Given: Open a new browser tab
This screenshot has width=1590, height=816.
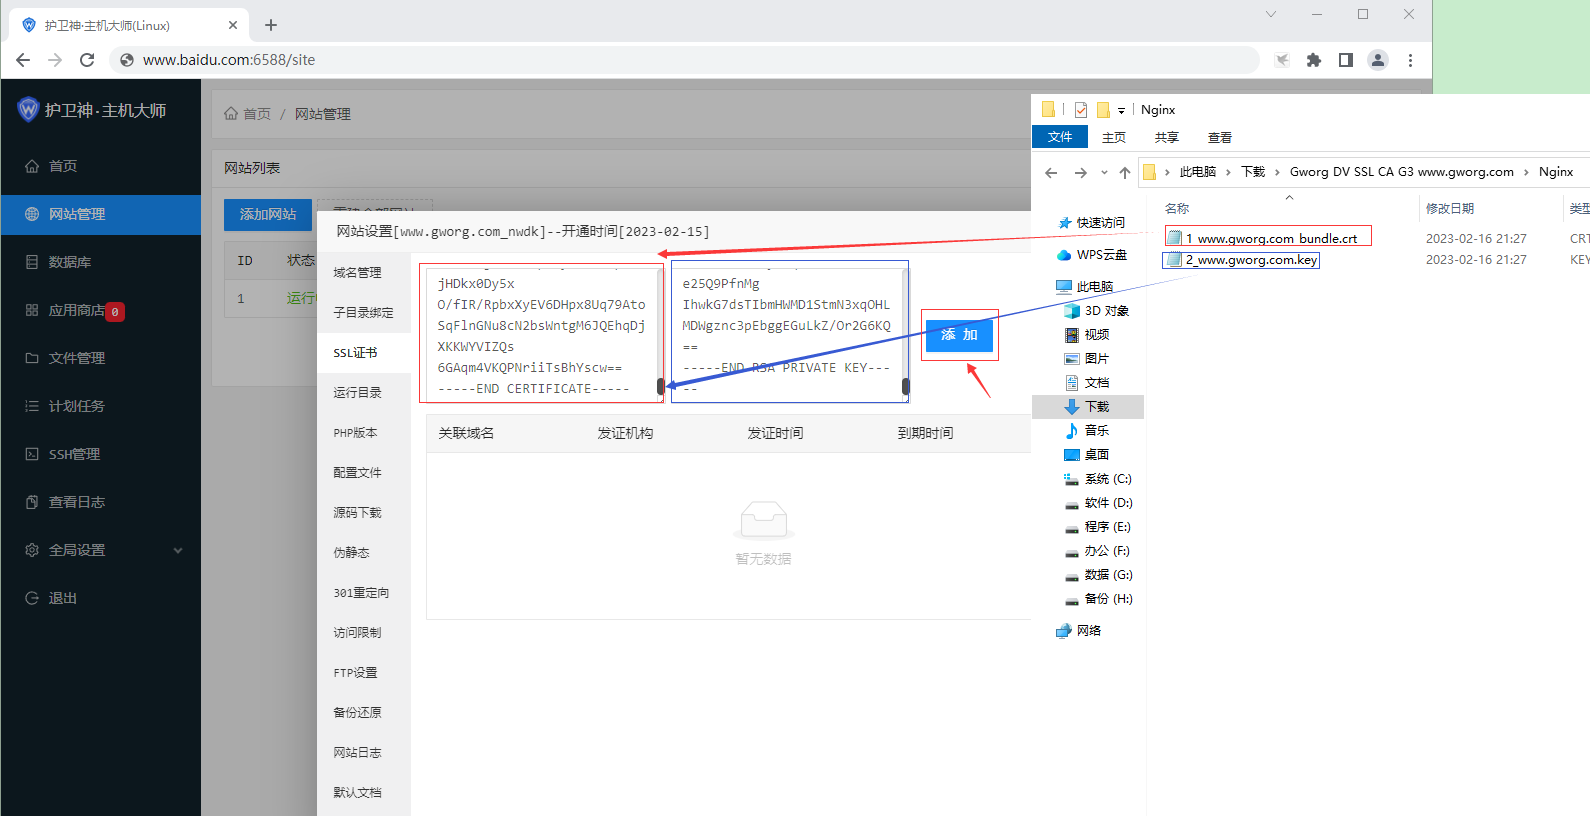Looking at the screenshot, I should 271,25.
